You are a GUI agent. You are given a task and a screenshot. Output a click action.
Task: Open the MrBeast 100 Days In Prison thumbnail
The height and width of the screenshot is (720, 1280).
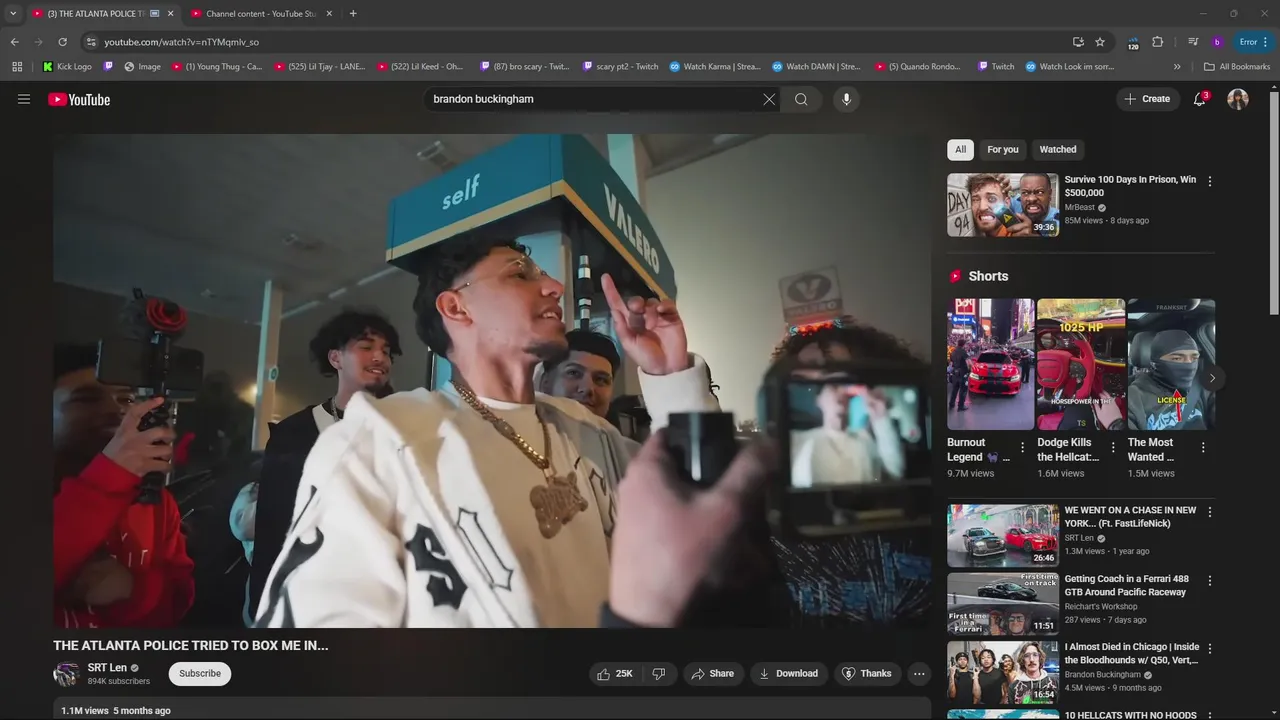1003,205
